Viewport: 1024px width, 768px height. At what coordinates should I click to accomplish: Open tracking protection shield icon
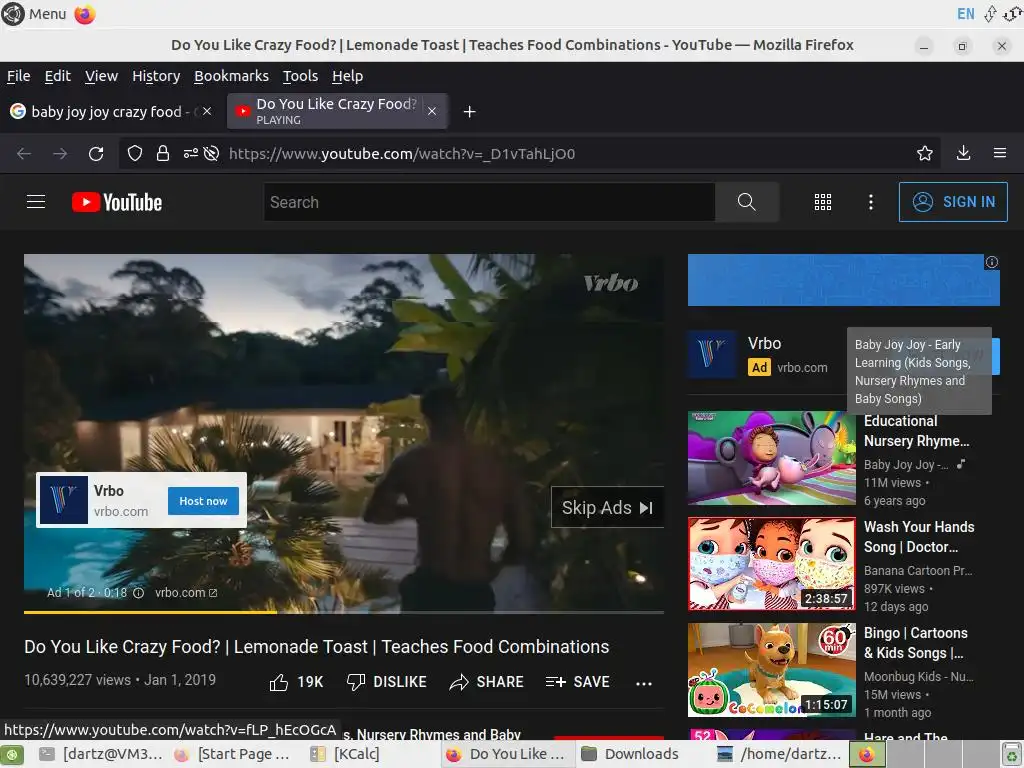(x=135, y=153)
